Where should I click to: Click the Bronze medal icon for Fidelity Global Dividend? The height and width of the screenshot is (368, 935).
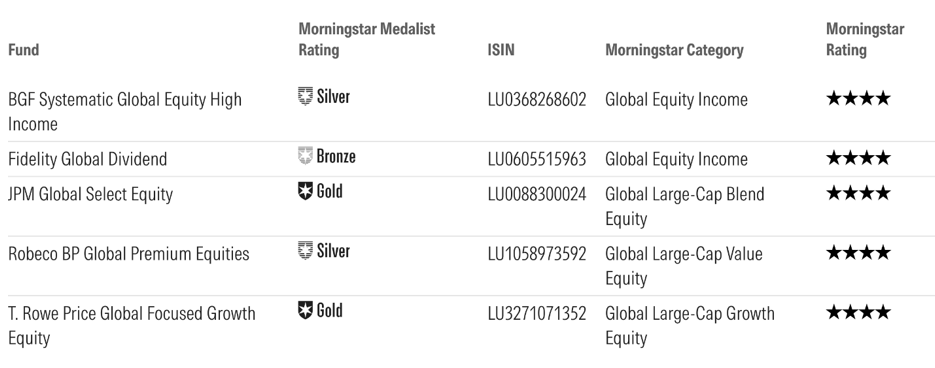[305, 156]
